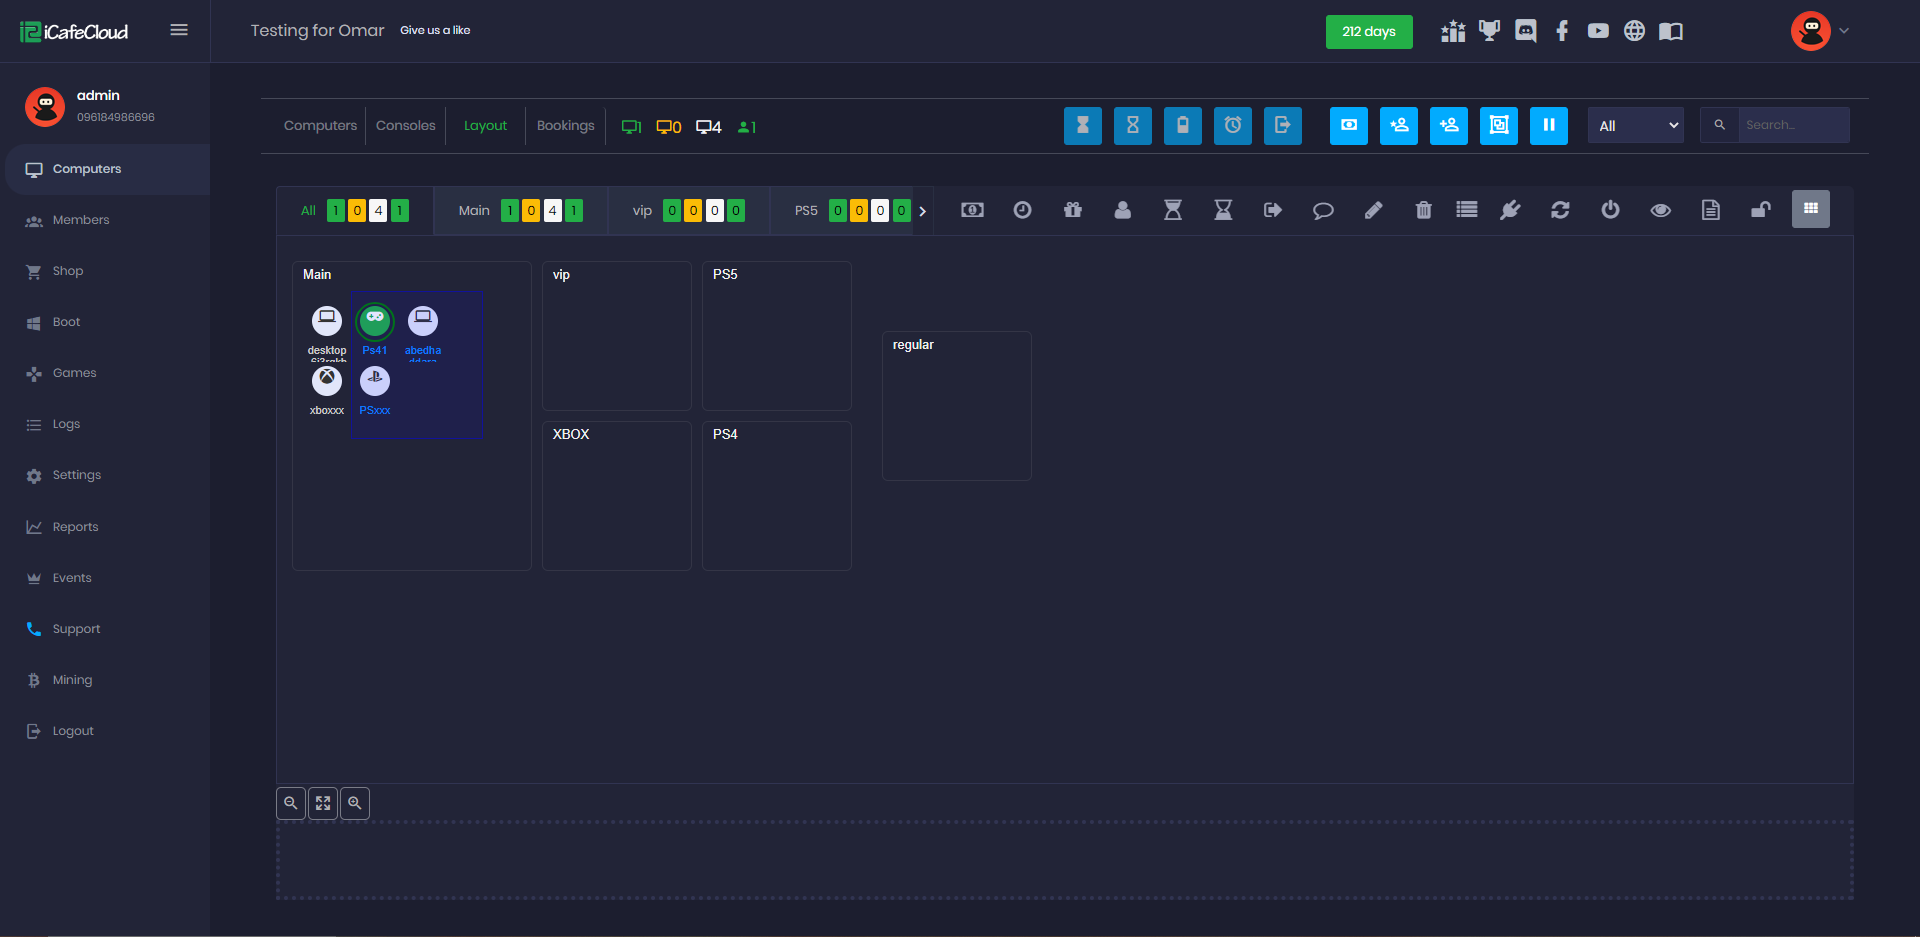Click the gift icon in the action toolbar
Viewport: 1920px width, 937px height.
click(1073, 210)
